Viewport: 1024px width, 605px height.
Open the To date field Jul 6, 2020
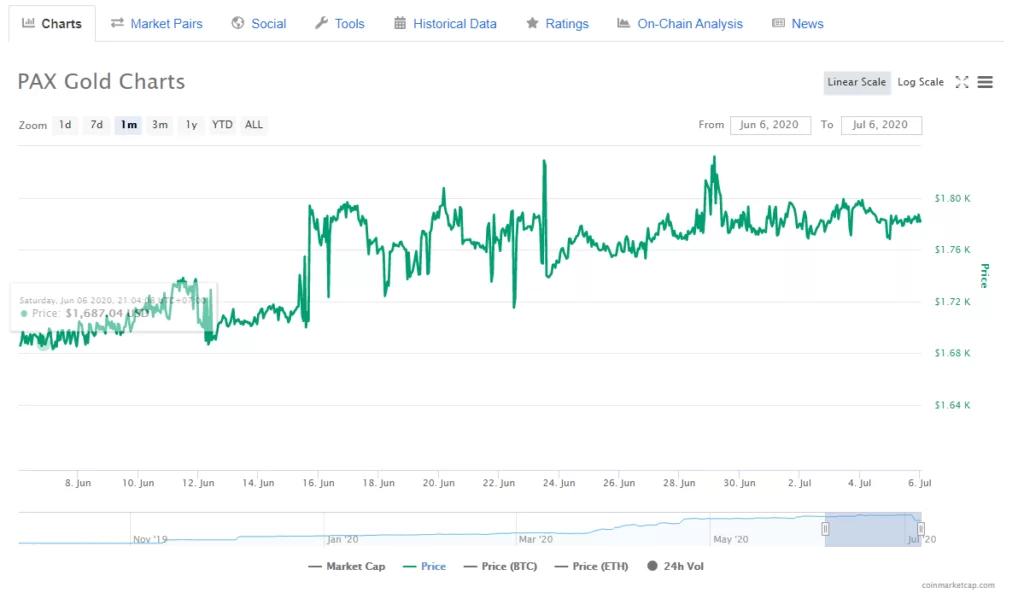(x=880, y=125)
